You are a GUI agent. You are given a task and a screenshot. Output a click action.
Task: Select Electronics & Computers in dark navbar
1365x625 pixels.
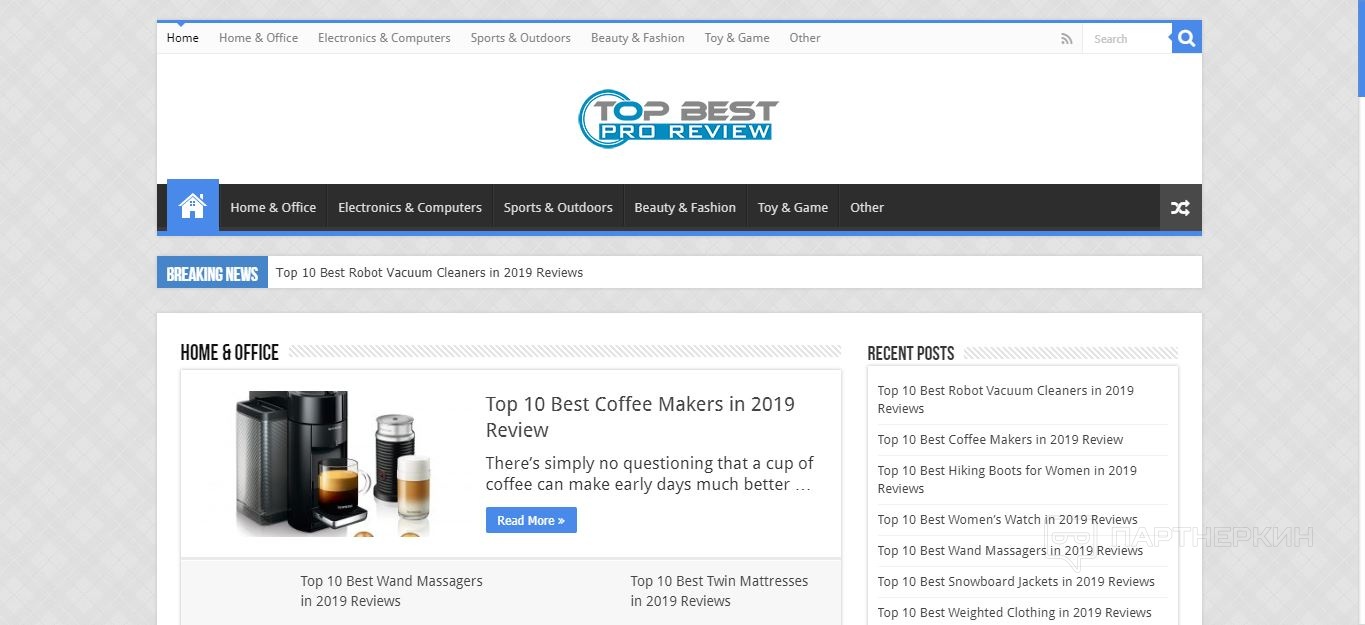point(410,208)
